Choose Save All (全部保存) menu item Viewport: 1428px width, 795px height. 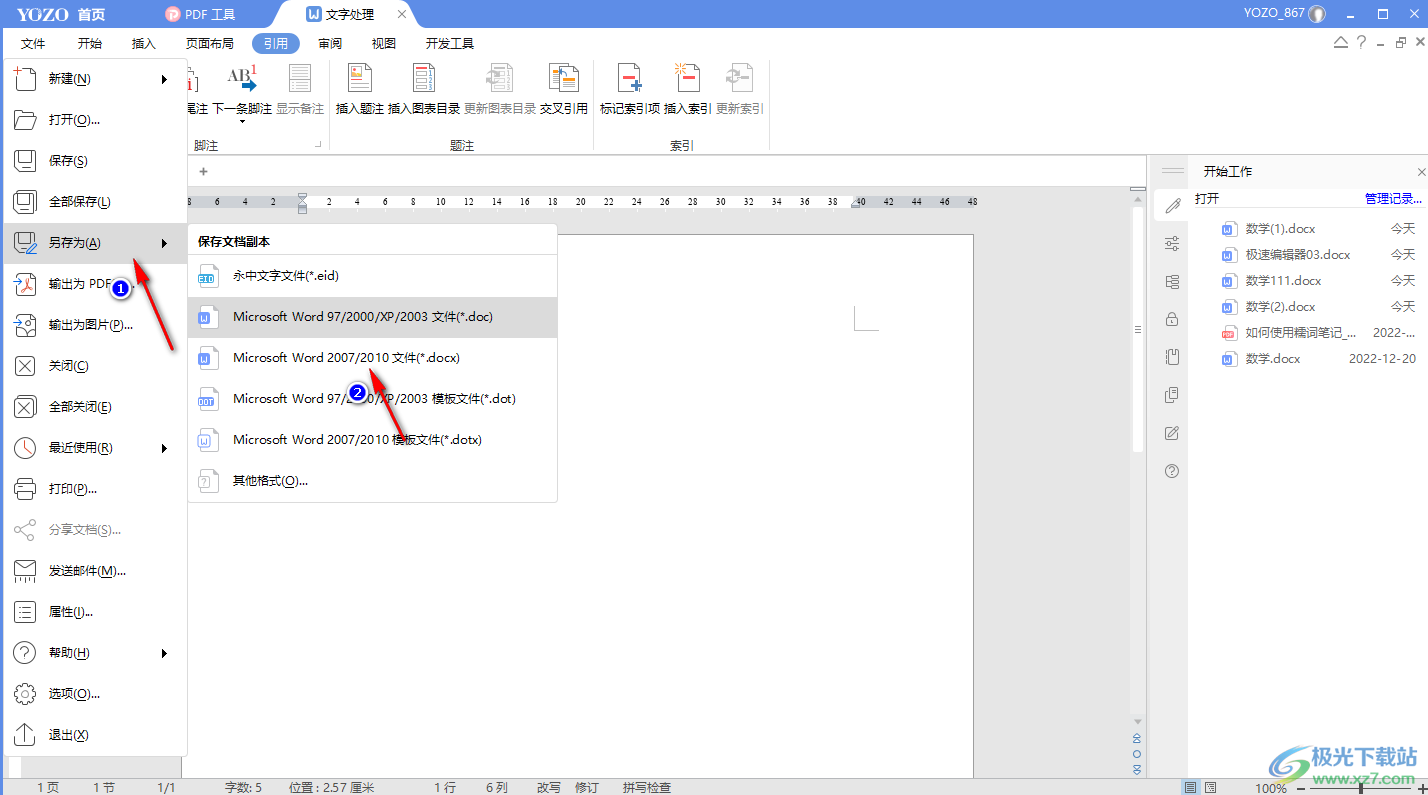click(95, 202)
